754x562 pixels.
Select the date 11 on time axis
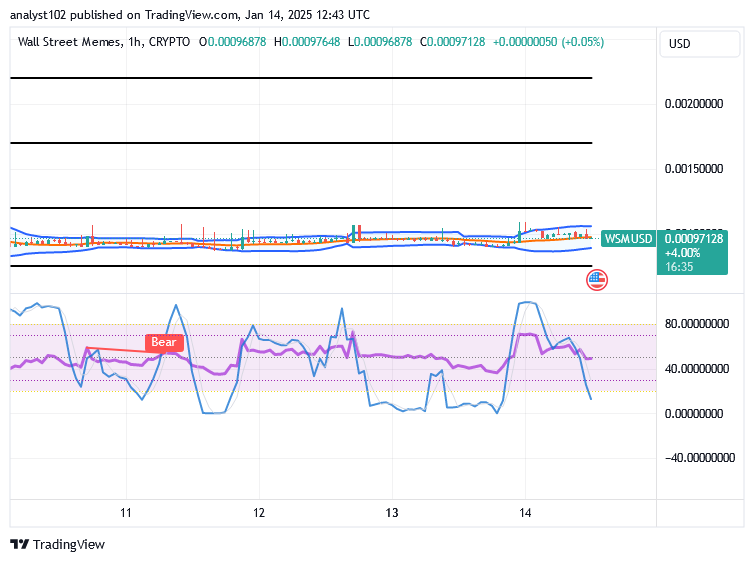point(126,513)
